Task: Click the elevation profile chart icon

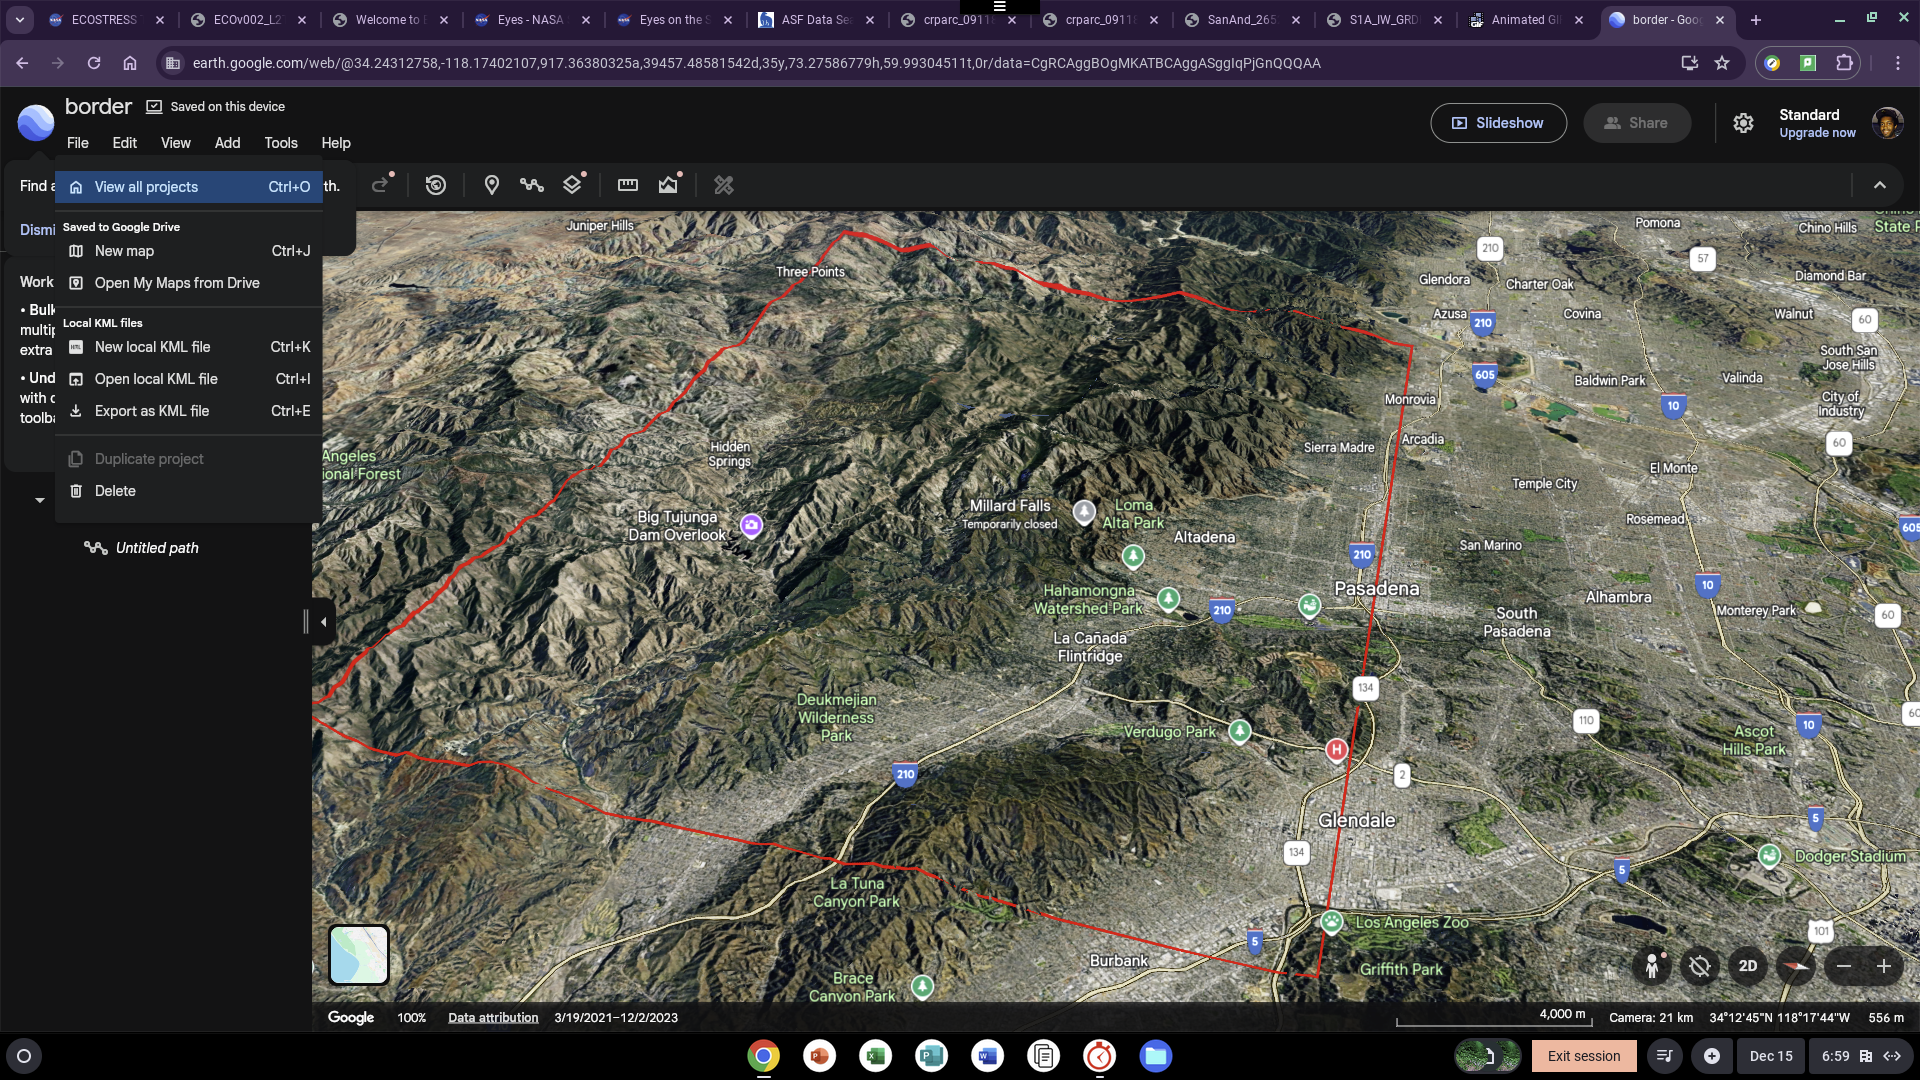Action: (668, 185)
